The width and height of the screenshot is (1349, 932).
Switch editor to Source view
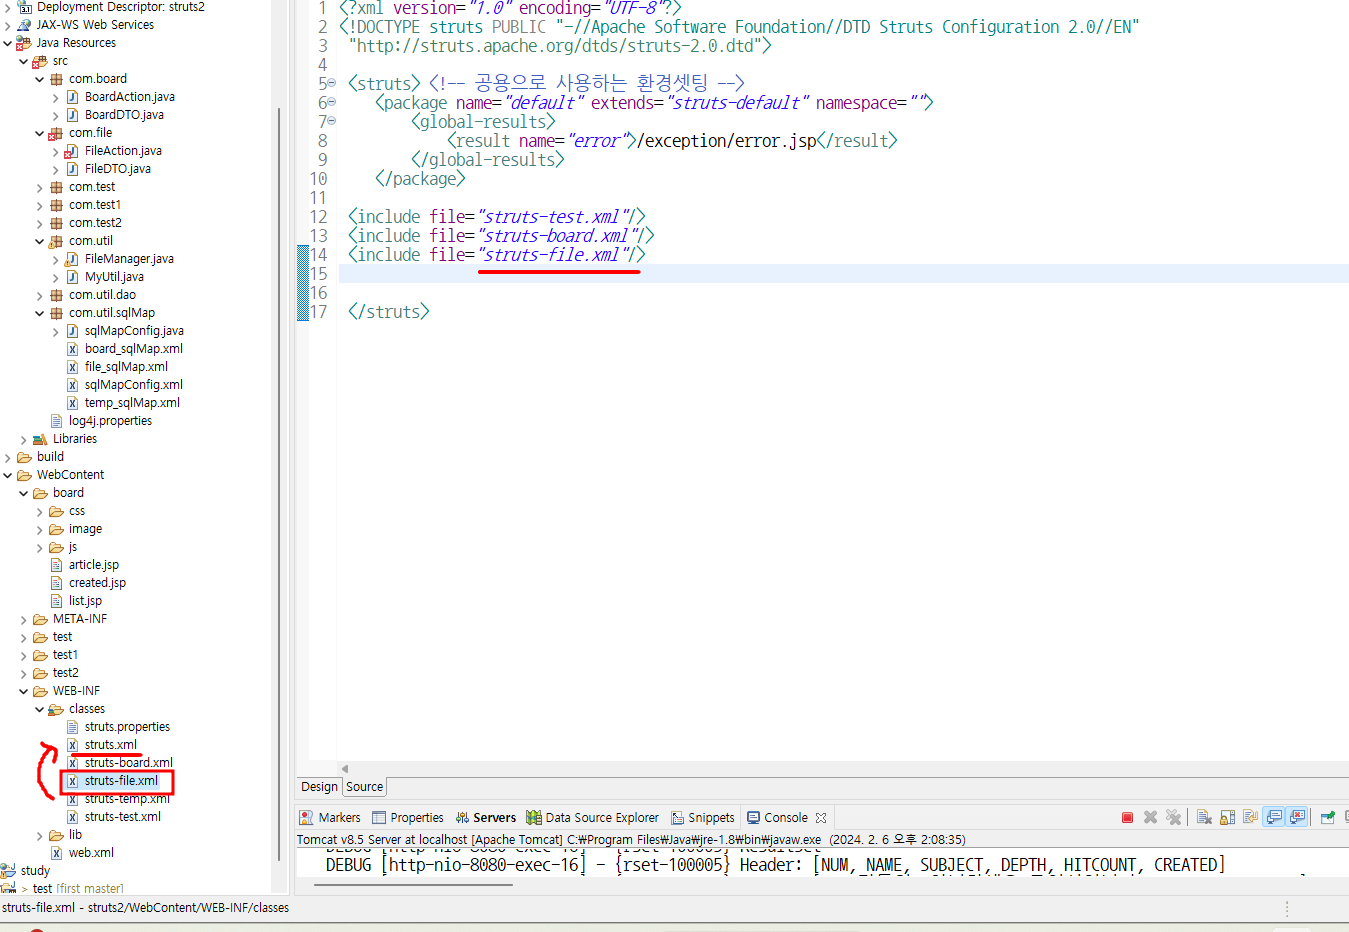[365, 787]
